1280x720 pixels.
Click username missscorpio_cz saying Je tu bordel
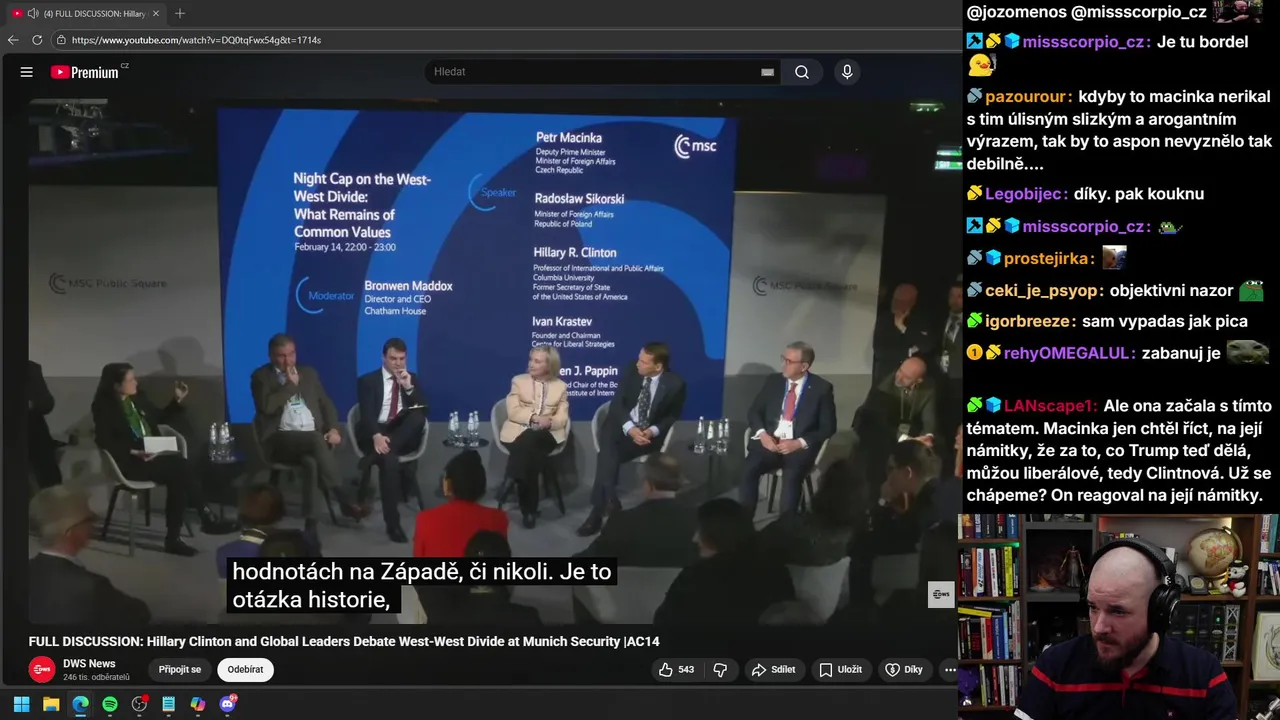tap(1085, 42)
